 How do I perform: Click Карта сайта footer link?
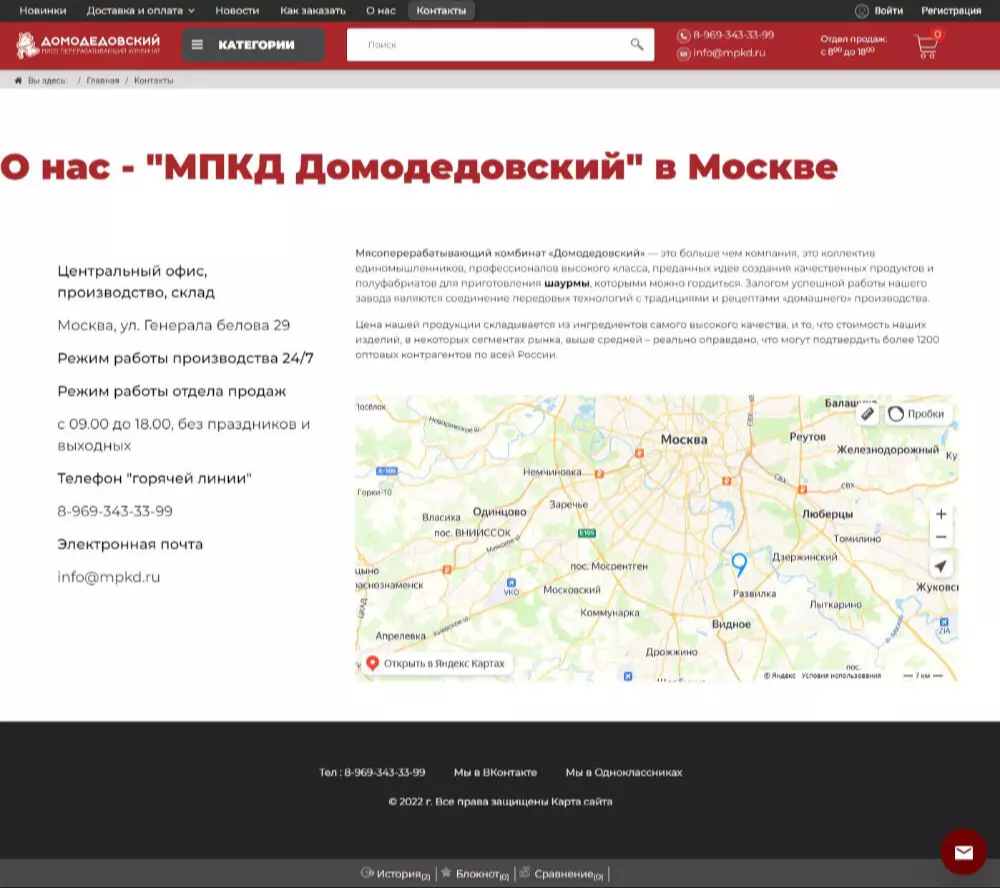click(x=582, y=802)
